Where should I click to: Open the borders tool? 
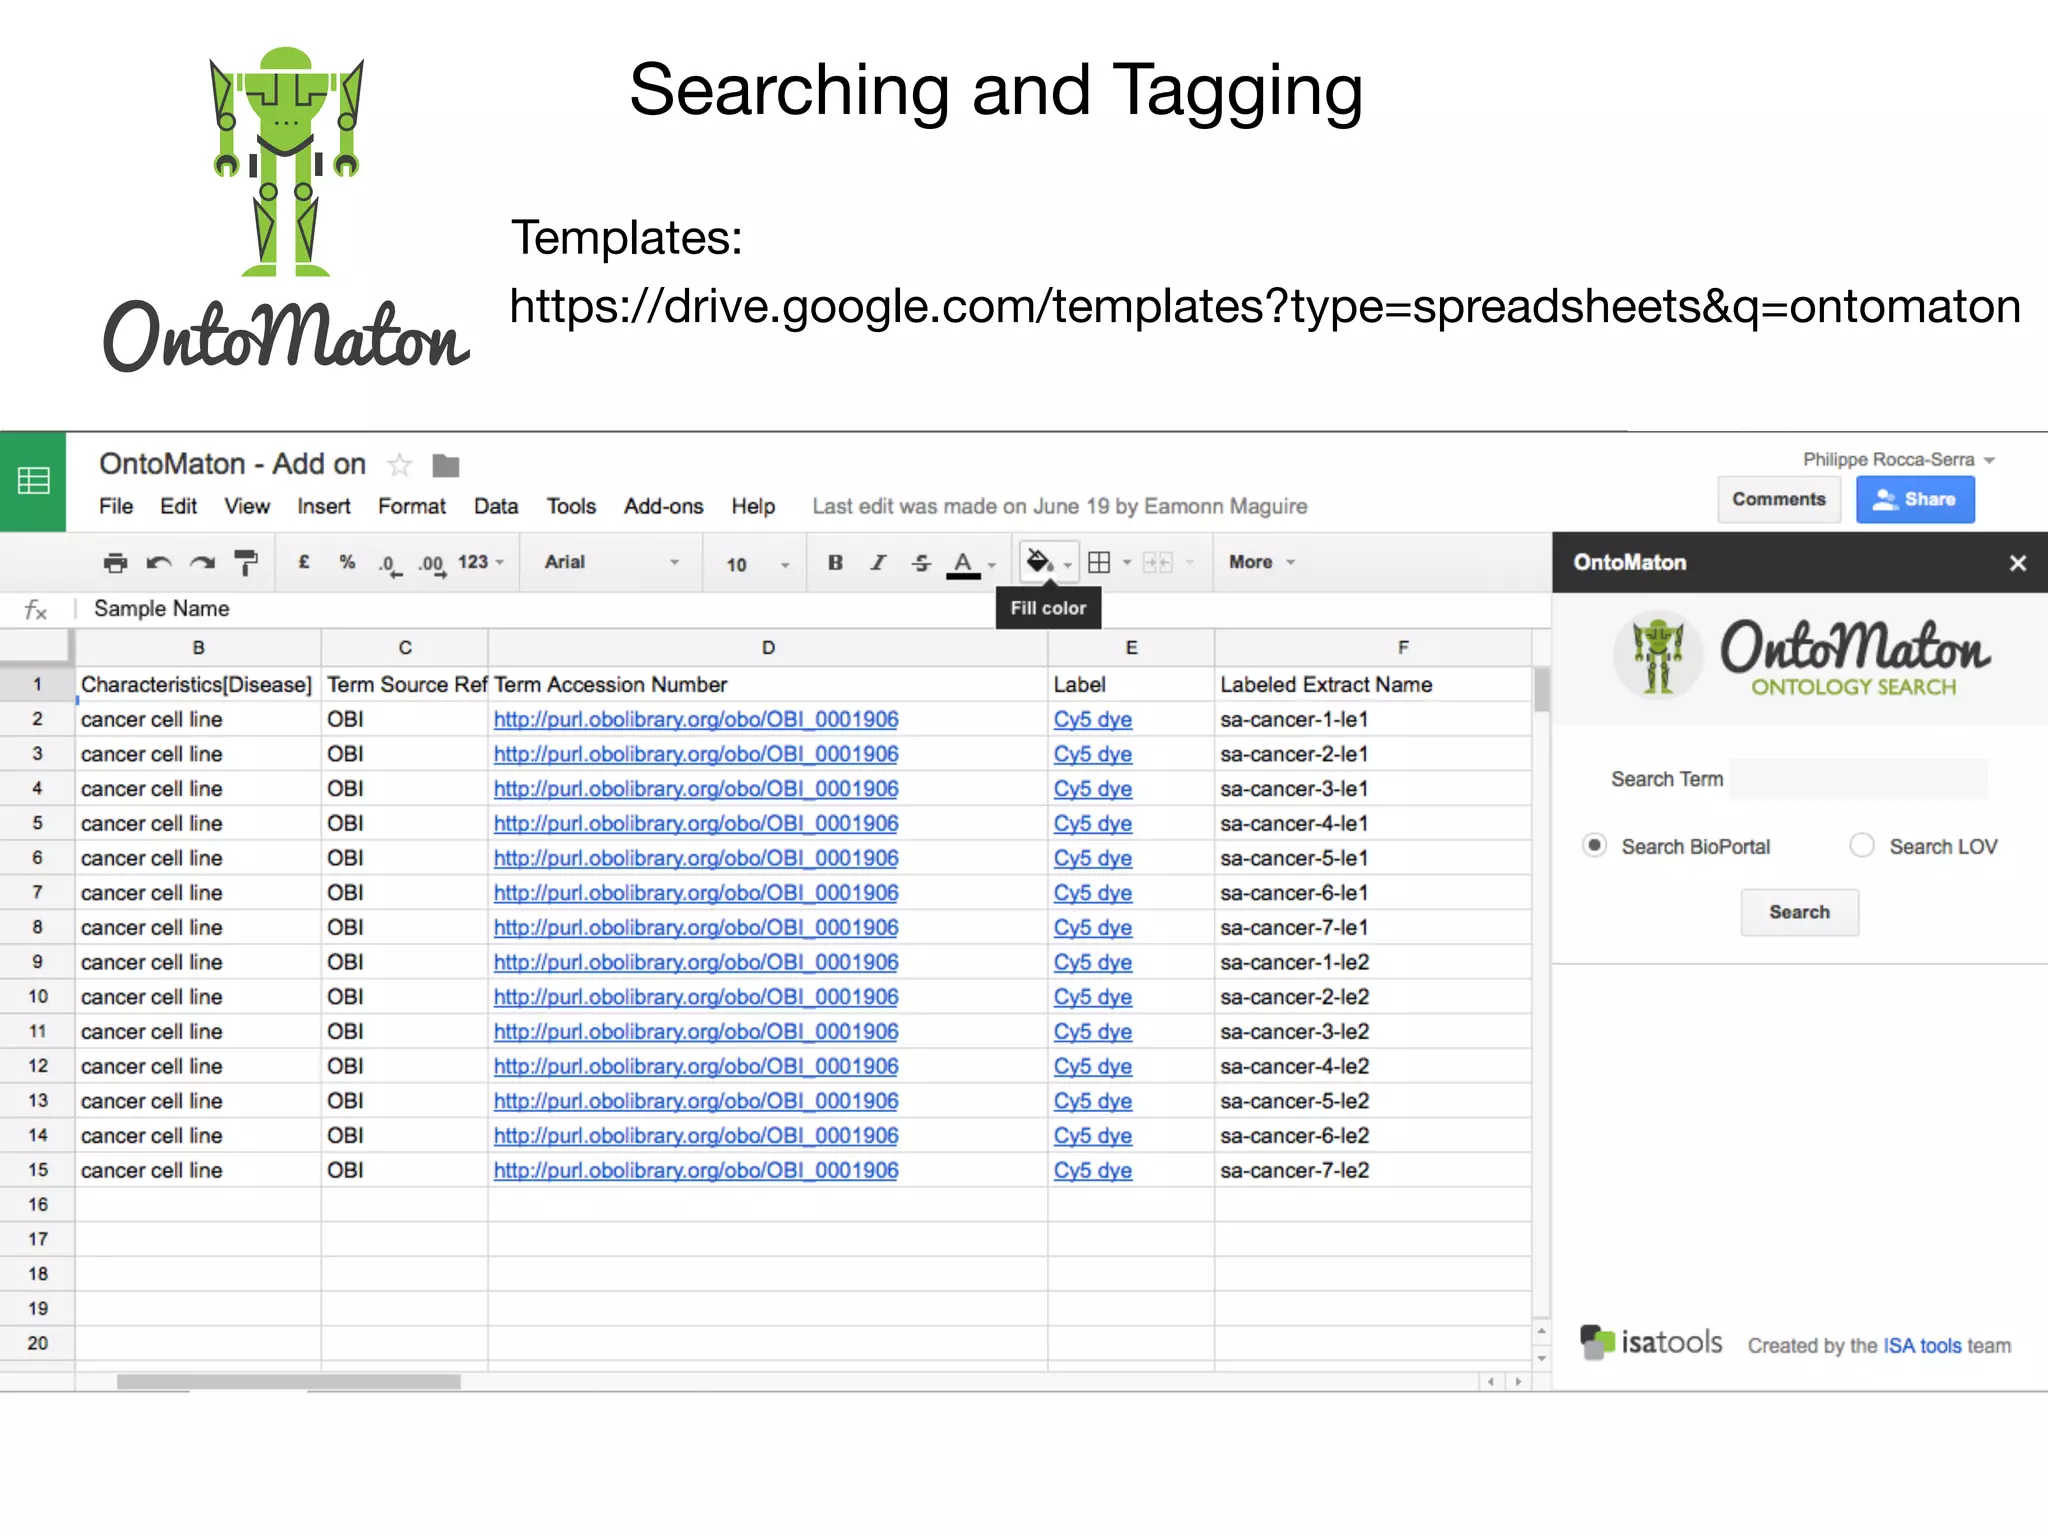pyautogui.click(x=1099, y=562)
